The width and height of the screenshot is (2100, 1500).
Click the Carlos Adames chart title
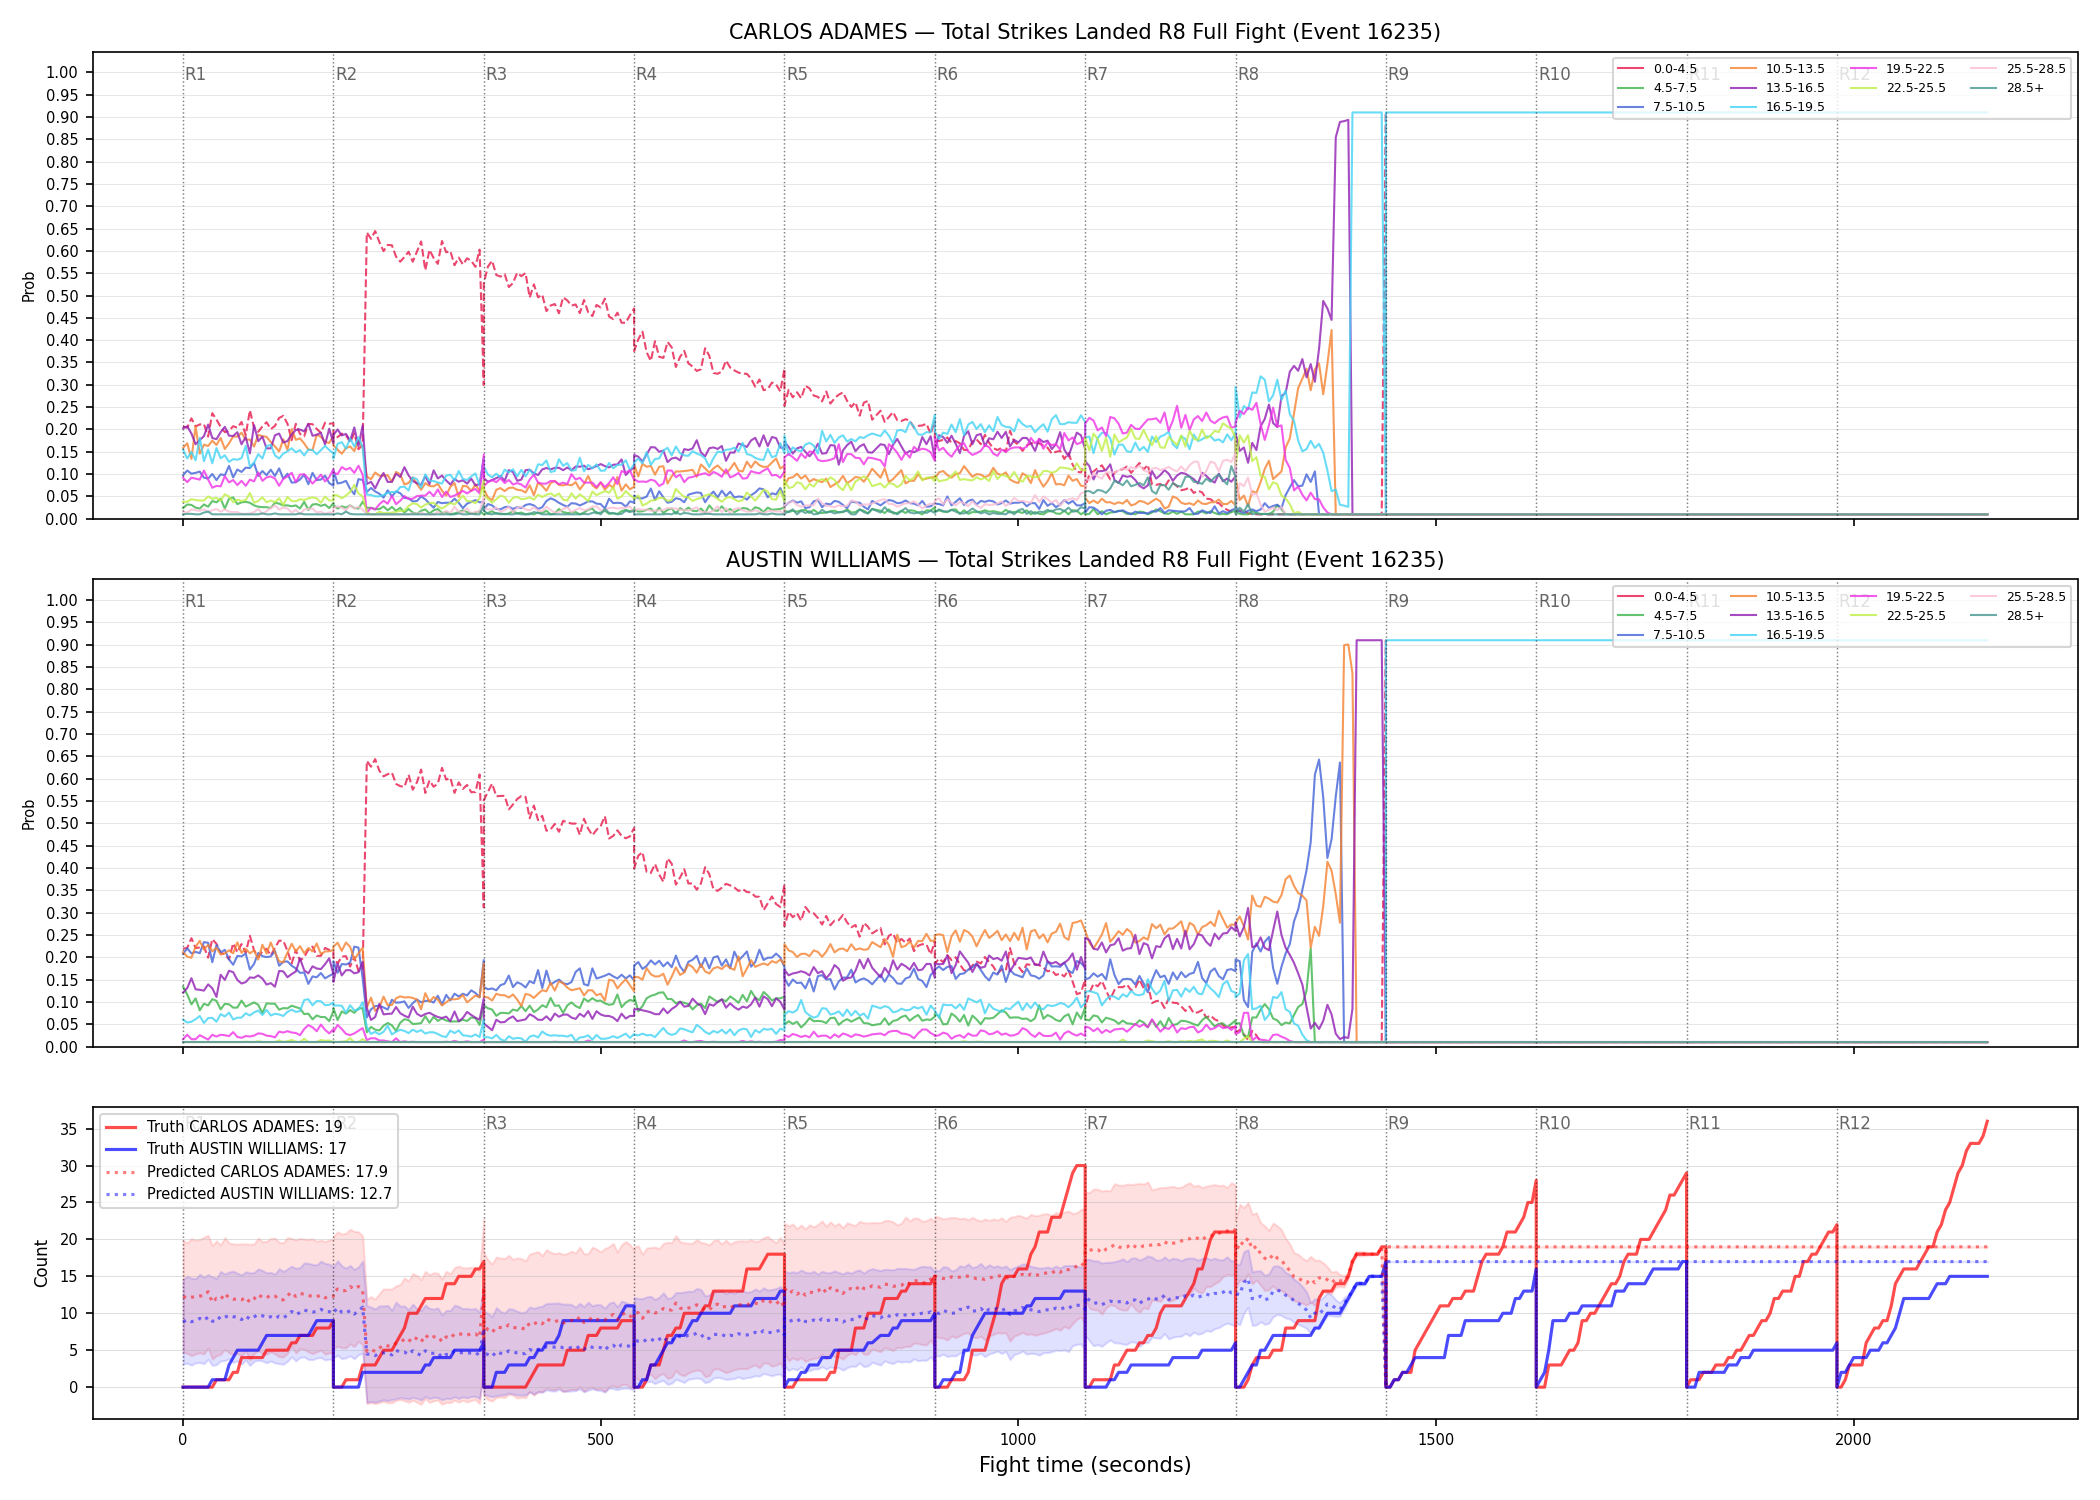1085,32
